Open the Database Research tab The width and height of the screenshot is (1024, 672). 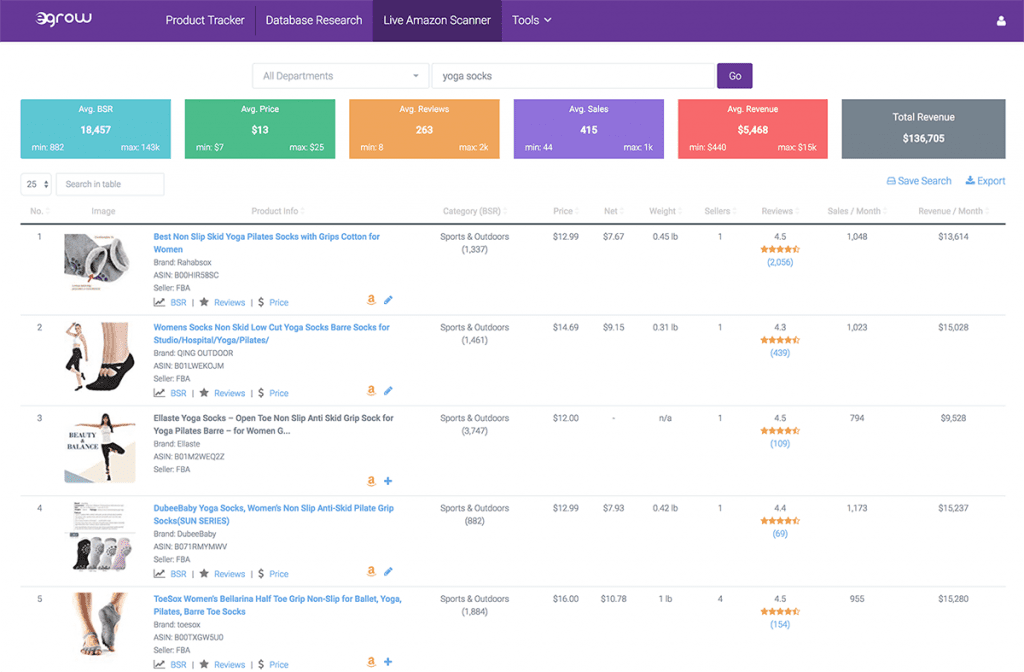(314, 20)
